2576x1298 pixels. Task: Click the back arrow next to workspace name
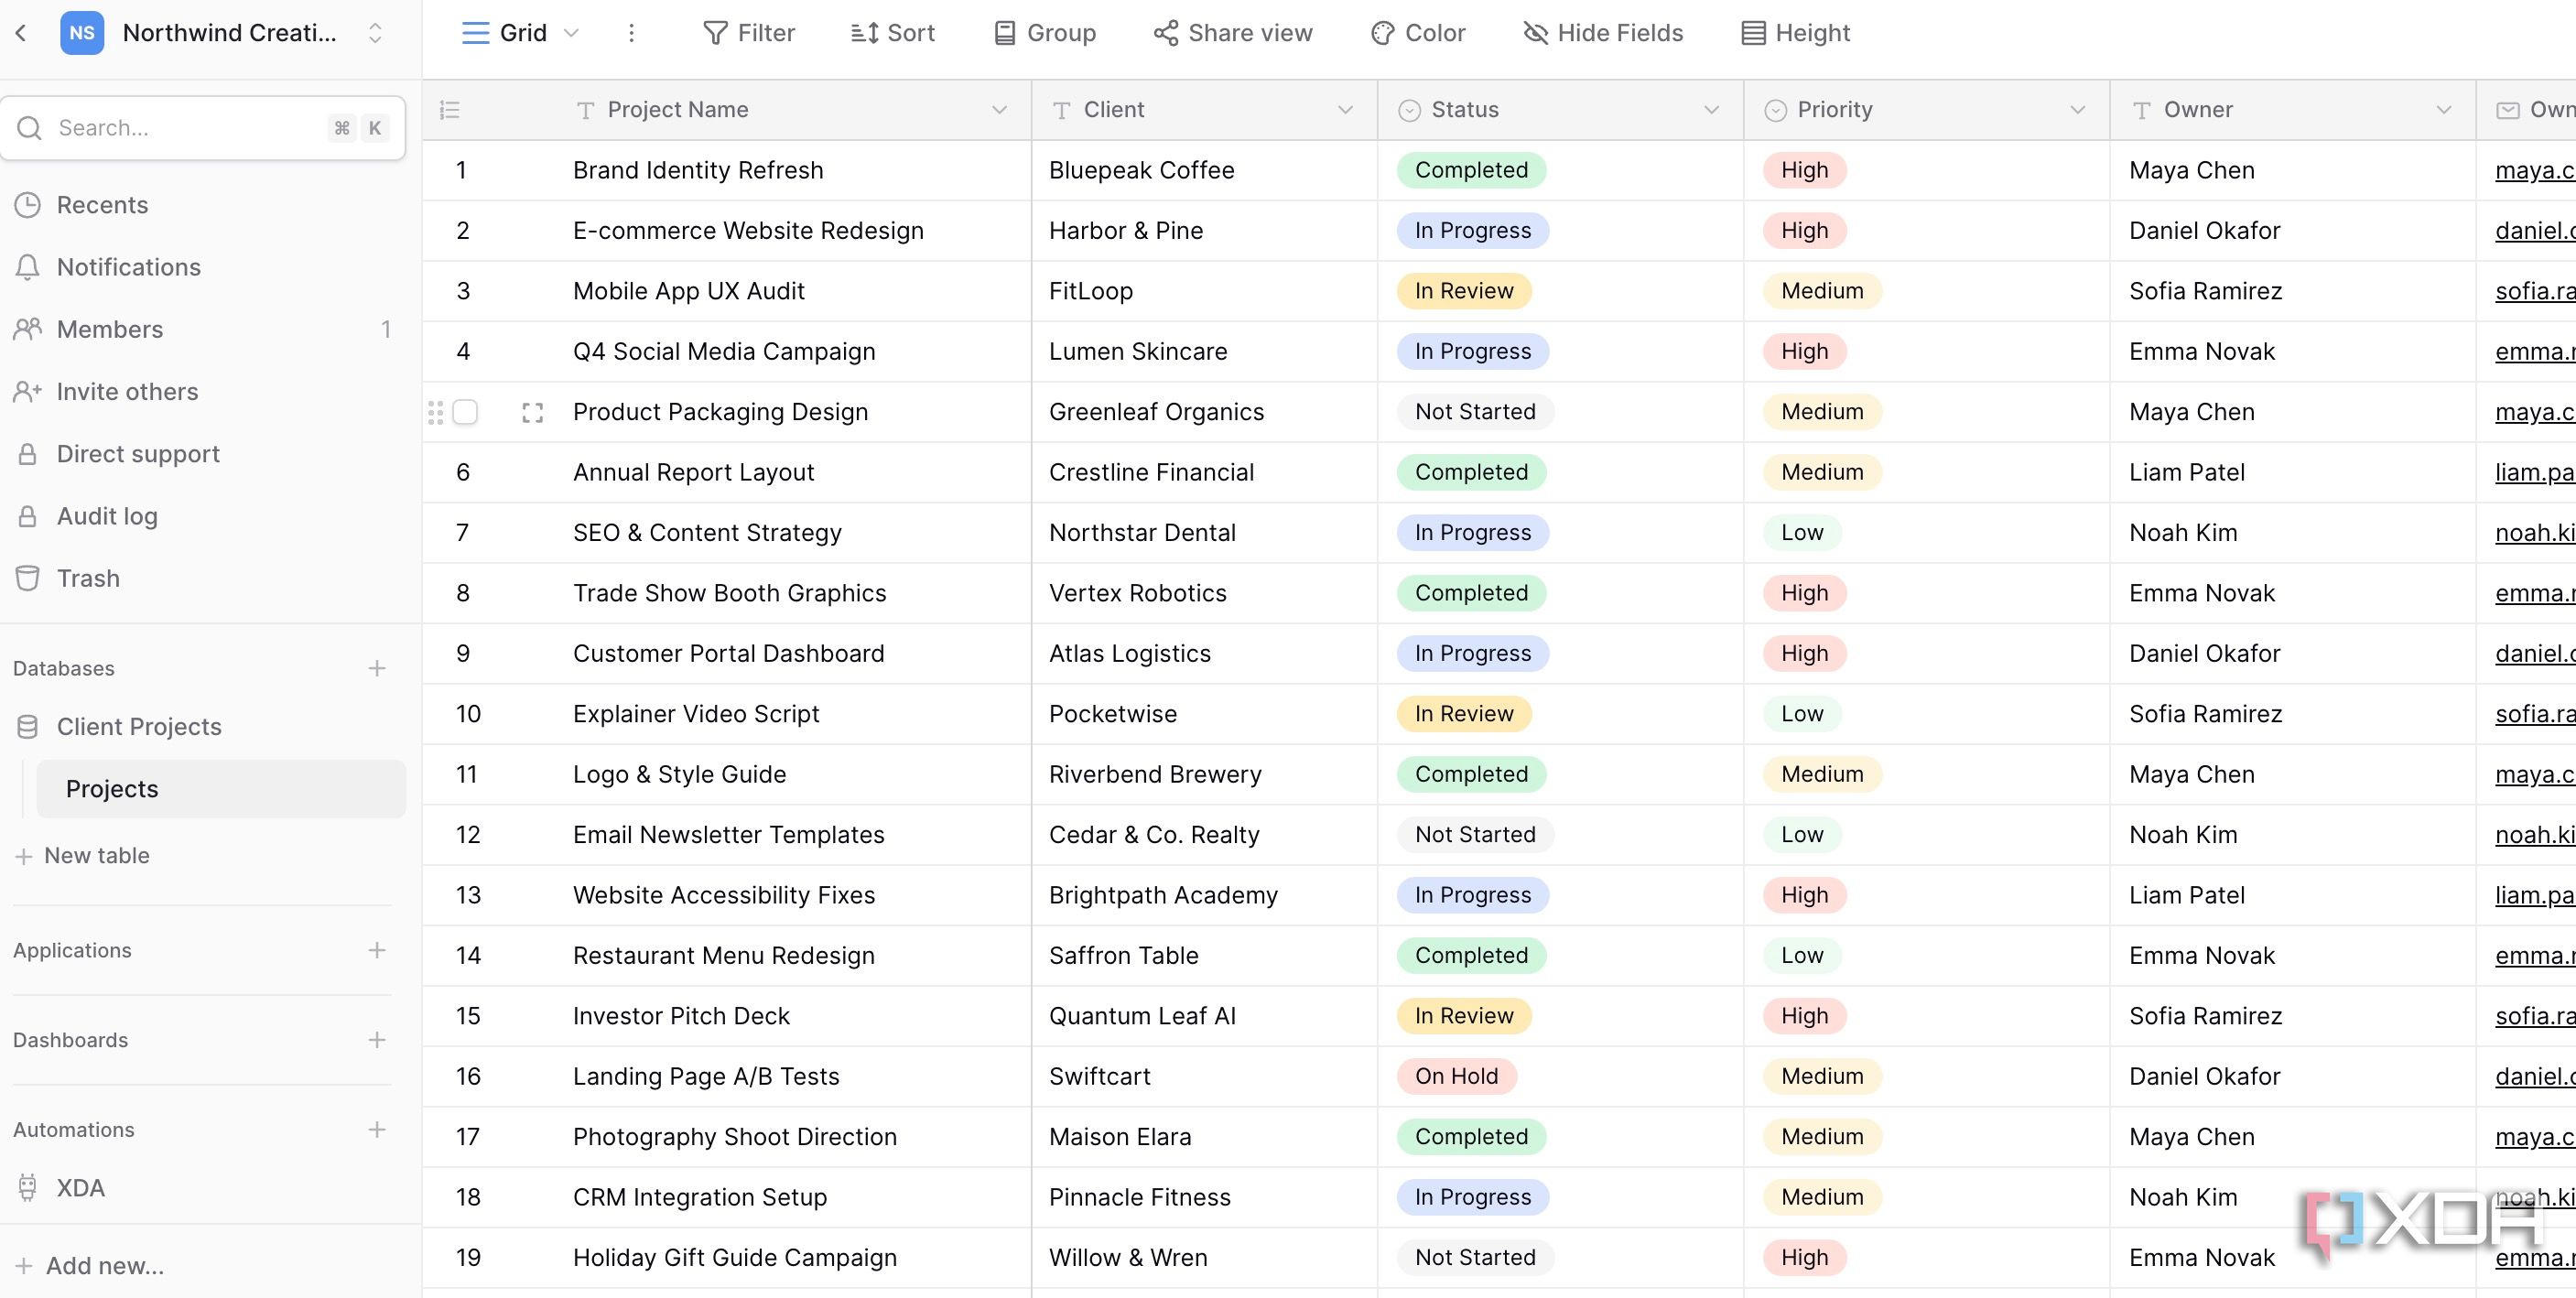point(21,33)
